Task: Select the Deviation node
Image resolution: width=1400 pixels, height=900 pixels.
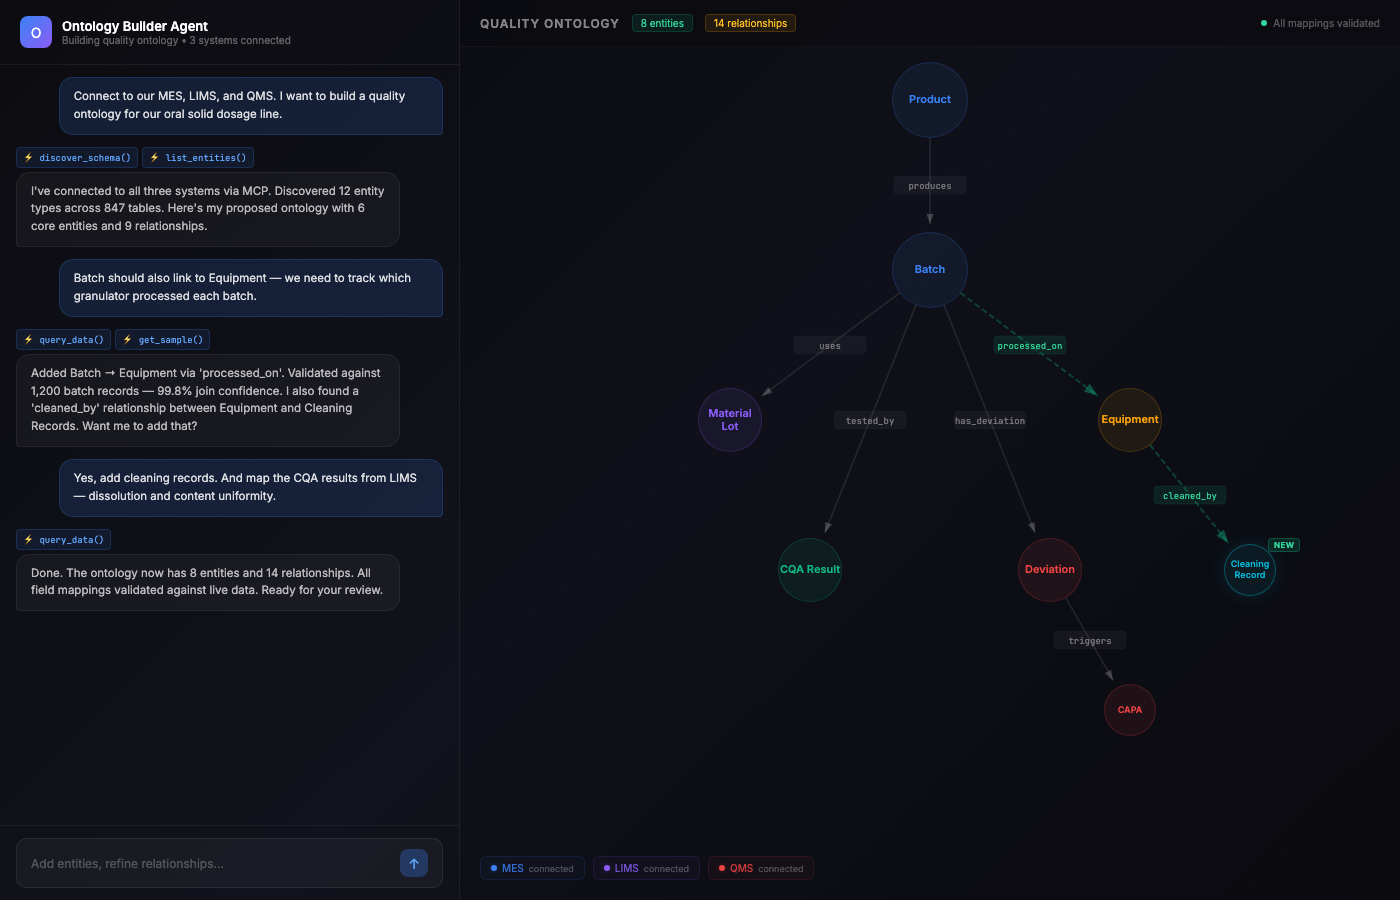Action: [x=1050, y=570]
